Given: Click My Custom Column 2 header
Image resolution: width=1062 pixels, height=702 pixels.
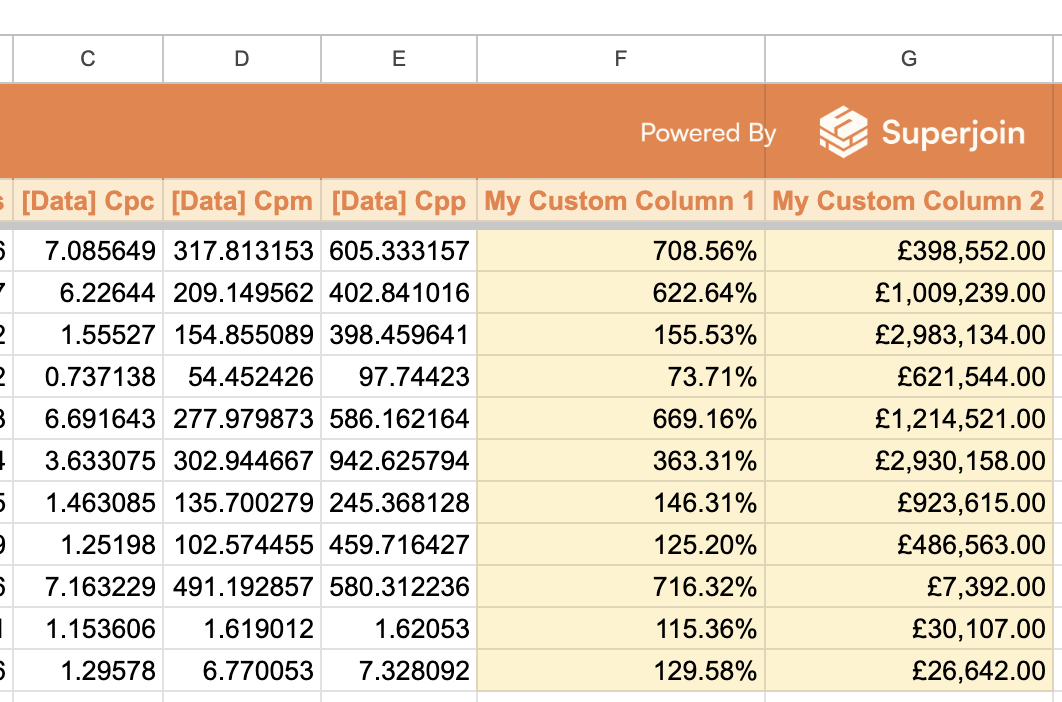Looking at the screenshot, I should (909, 201).
